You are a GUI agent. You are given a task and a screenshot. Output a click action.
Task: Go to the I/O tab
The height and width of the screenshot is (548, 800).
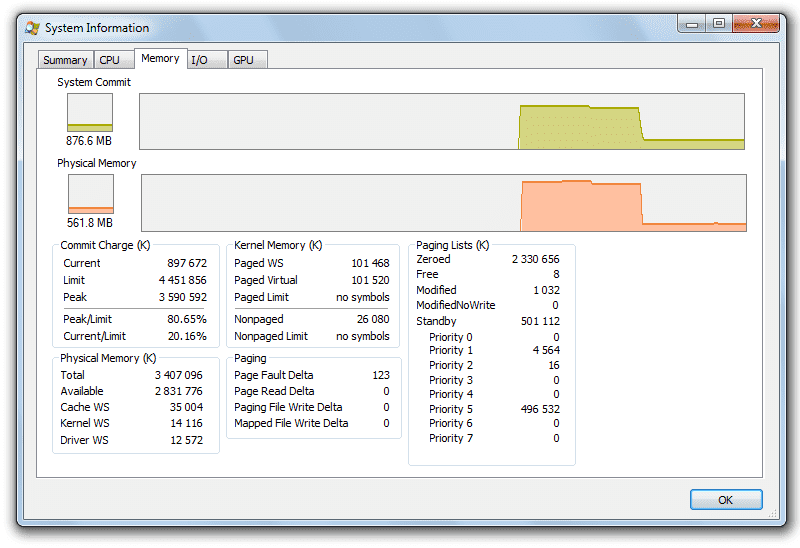point(200,60)
